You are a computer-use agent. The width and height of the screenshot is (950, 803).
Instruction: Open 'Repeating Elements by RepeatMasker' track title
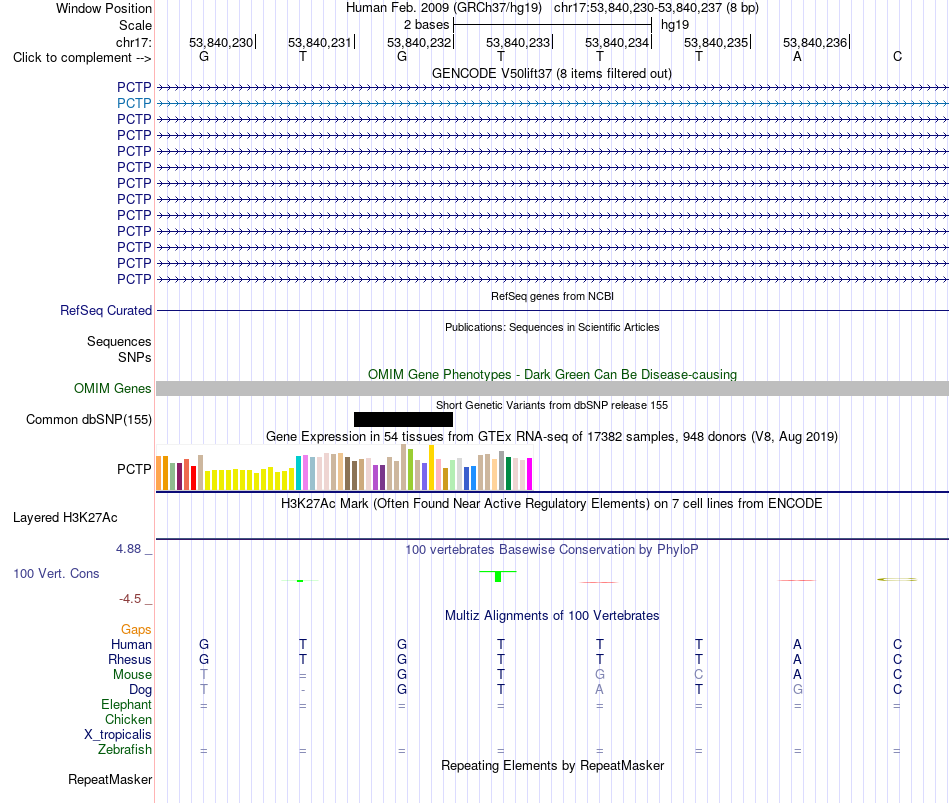(x=553, y=765)
